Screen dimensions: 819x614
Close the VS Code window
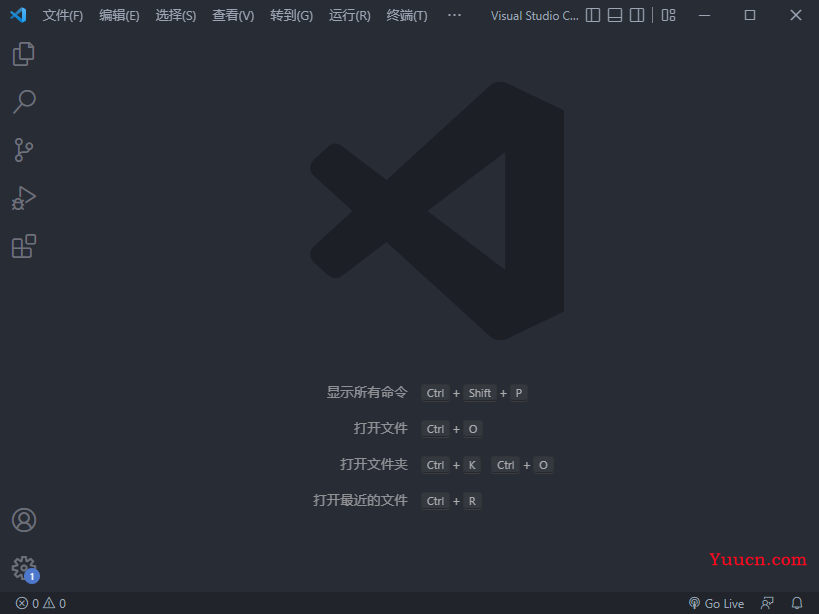pyautogui.click(x=796, y=15)
